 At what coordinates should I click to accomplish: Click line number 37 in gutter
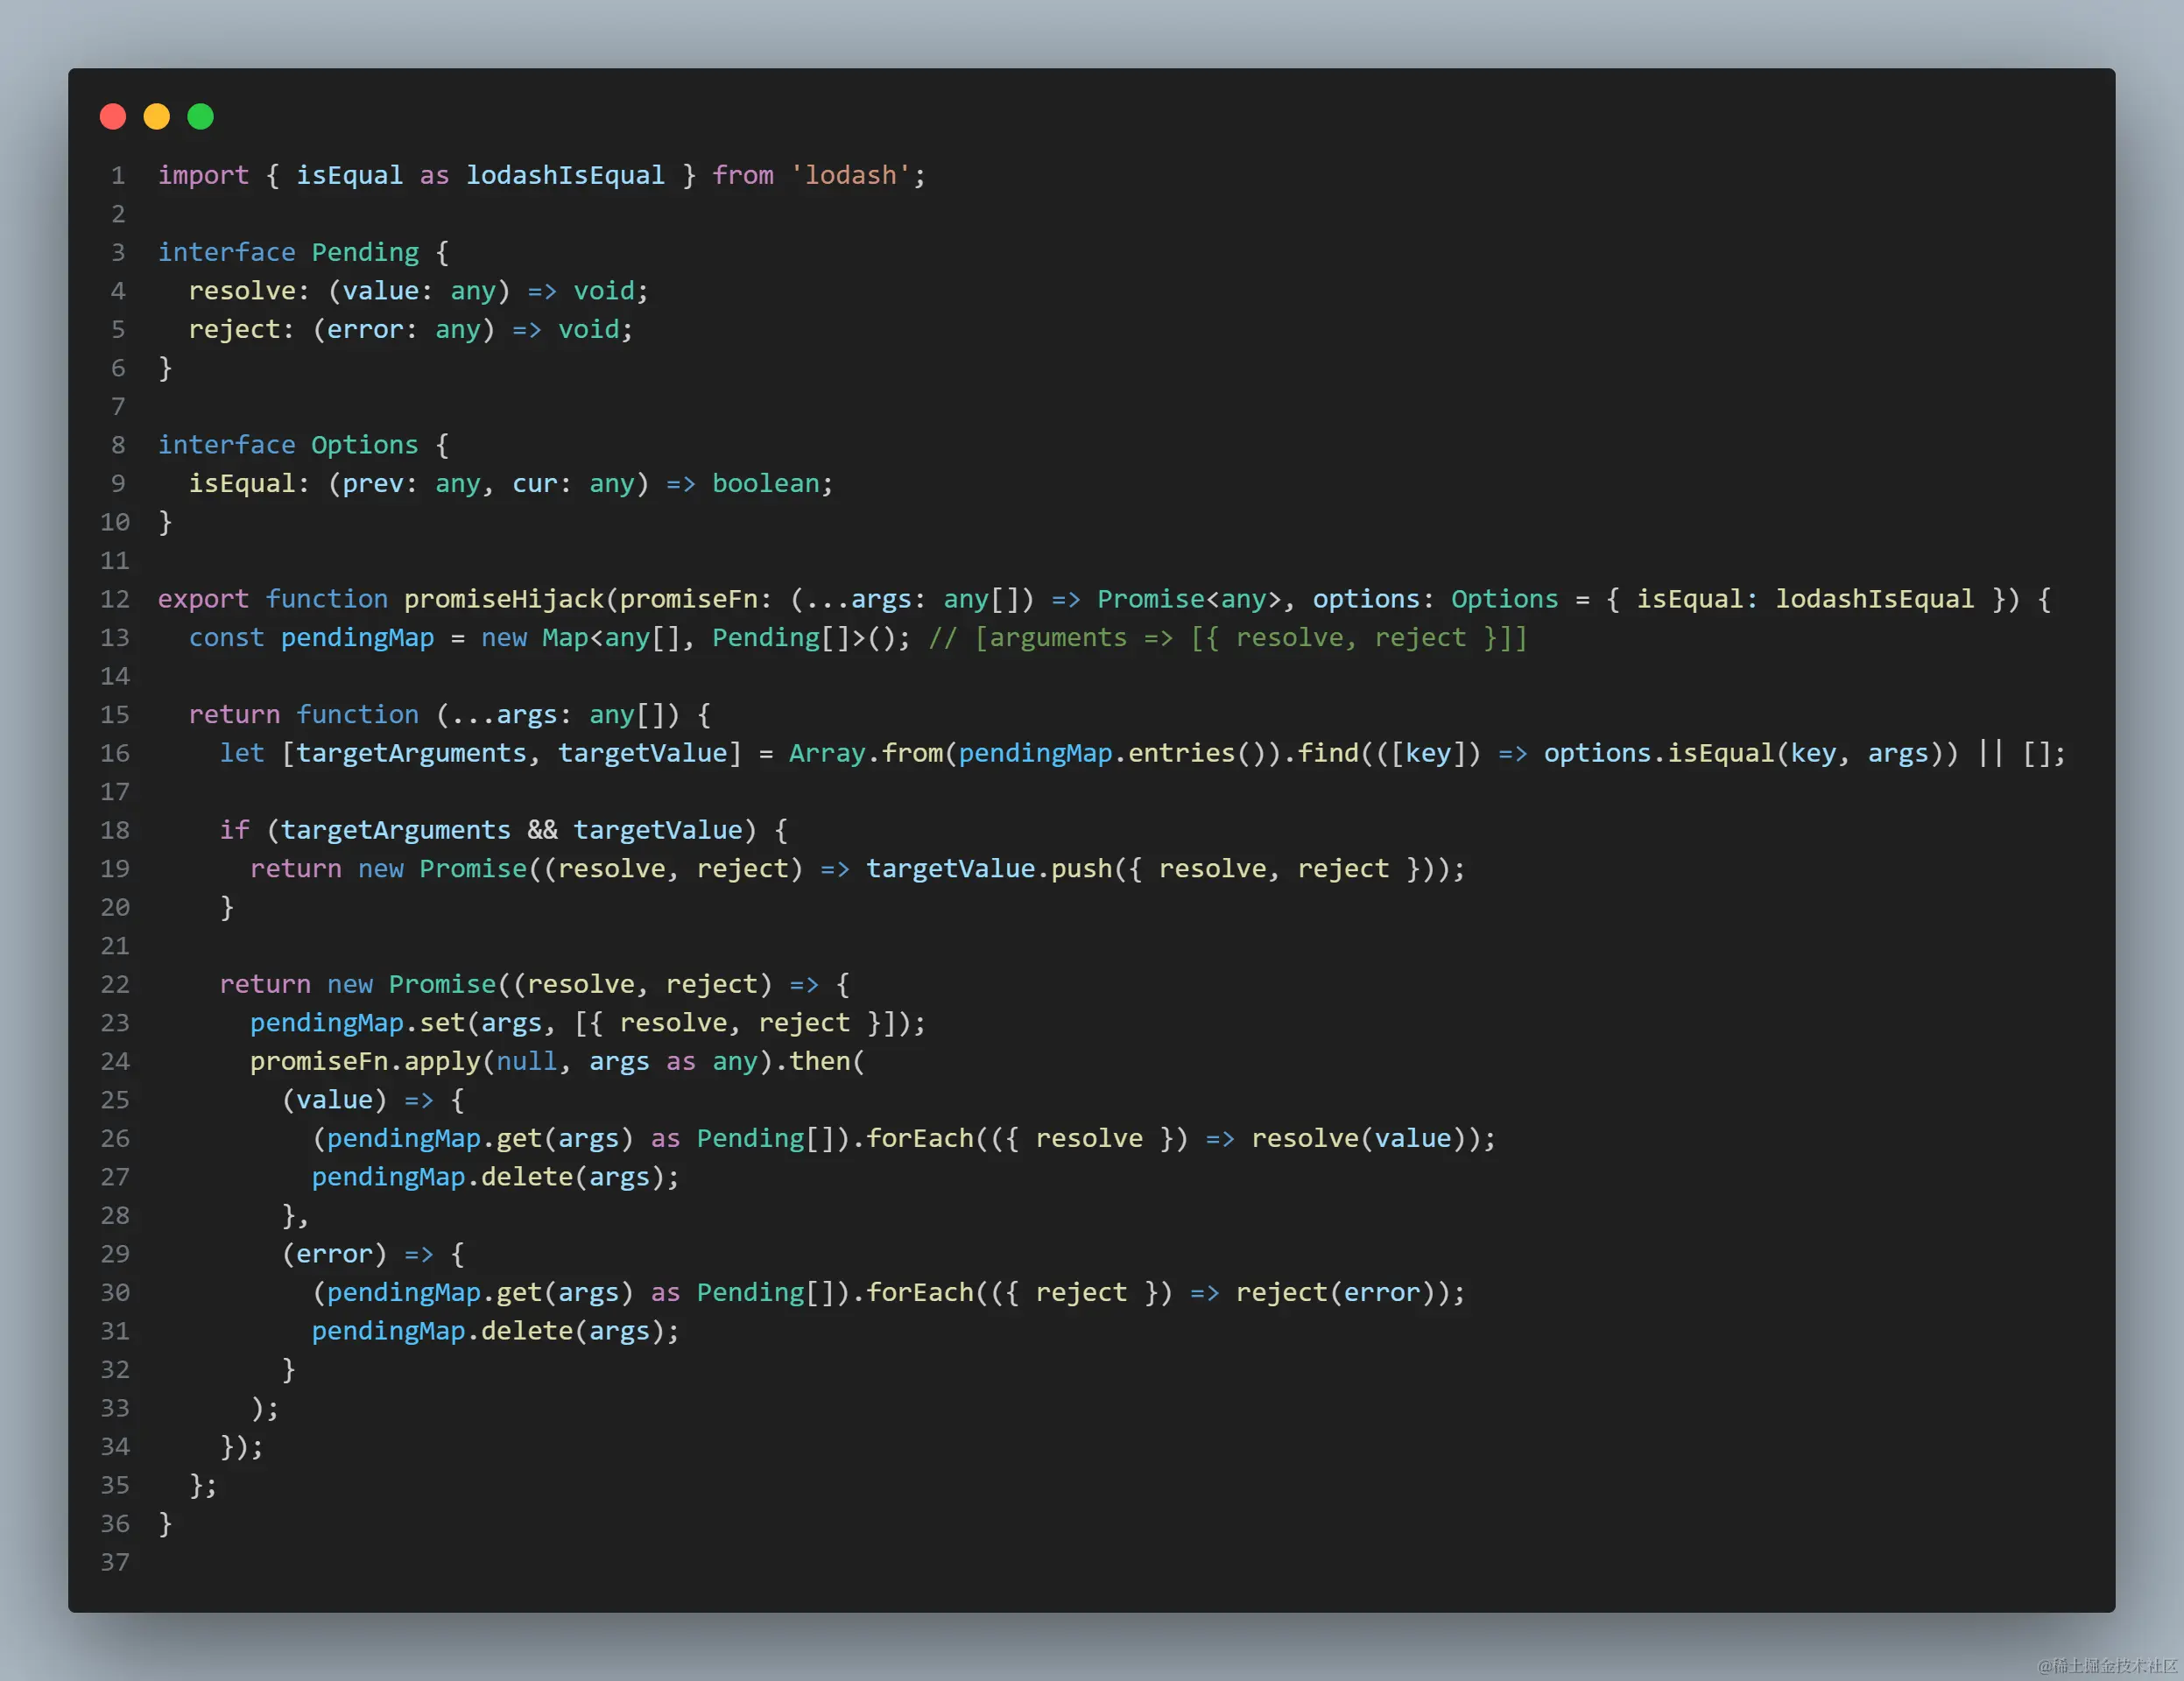[x=115, y=1562]
